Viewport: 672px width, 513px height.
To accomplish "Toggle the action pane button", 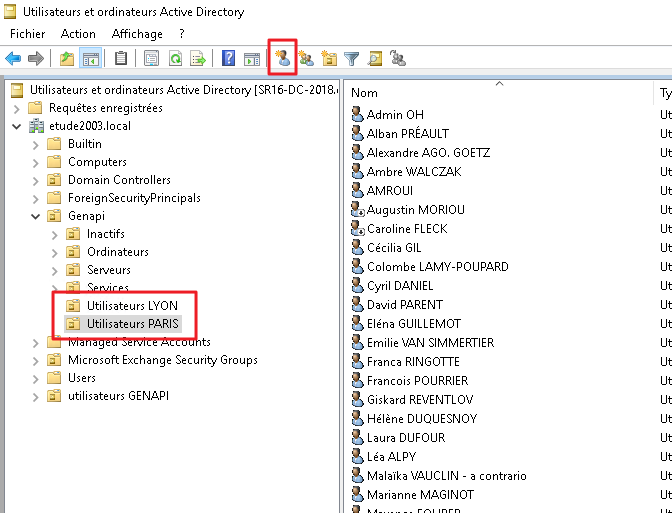I will tap(252, 58).
